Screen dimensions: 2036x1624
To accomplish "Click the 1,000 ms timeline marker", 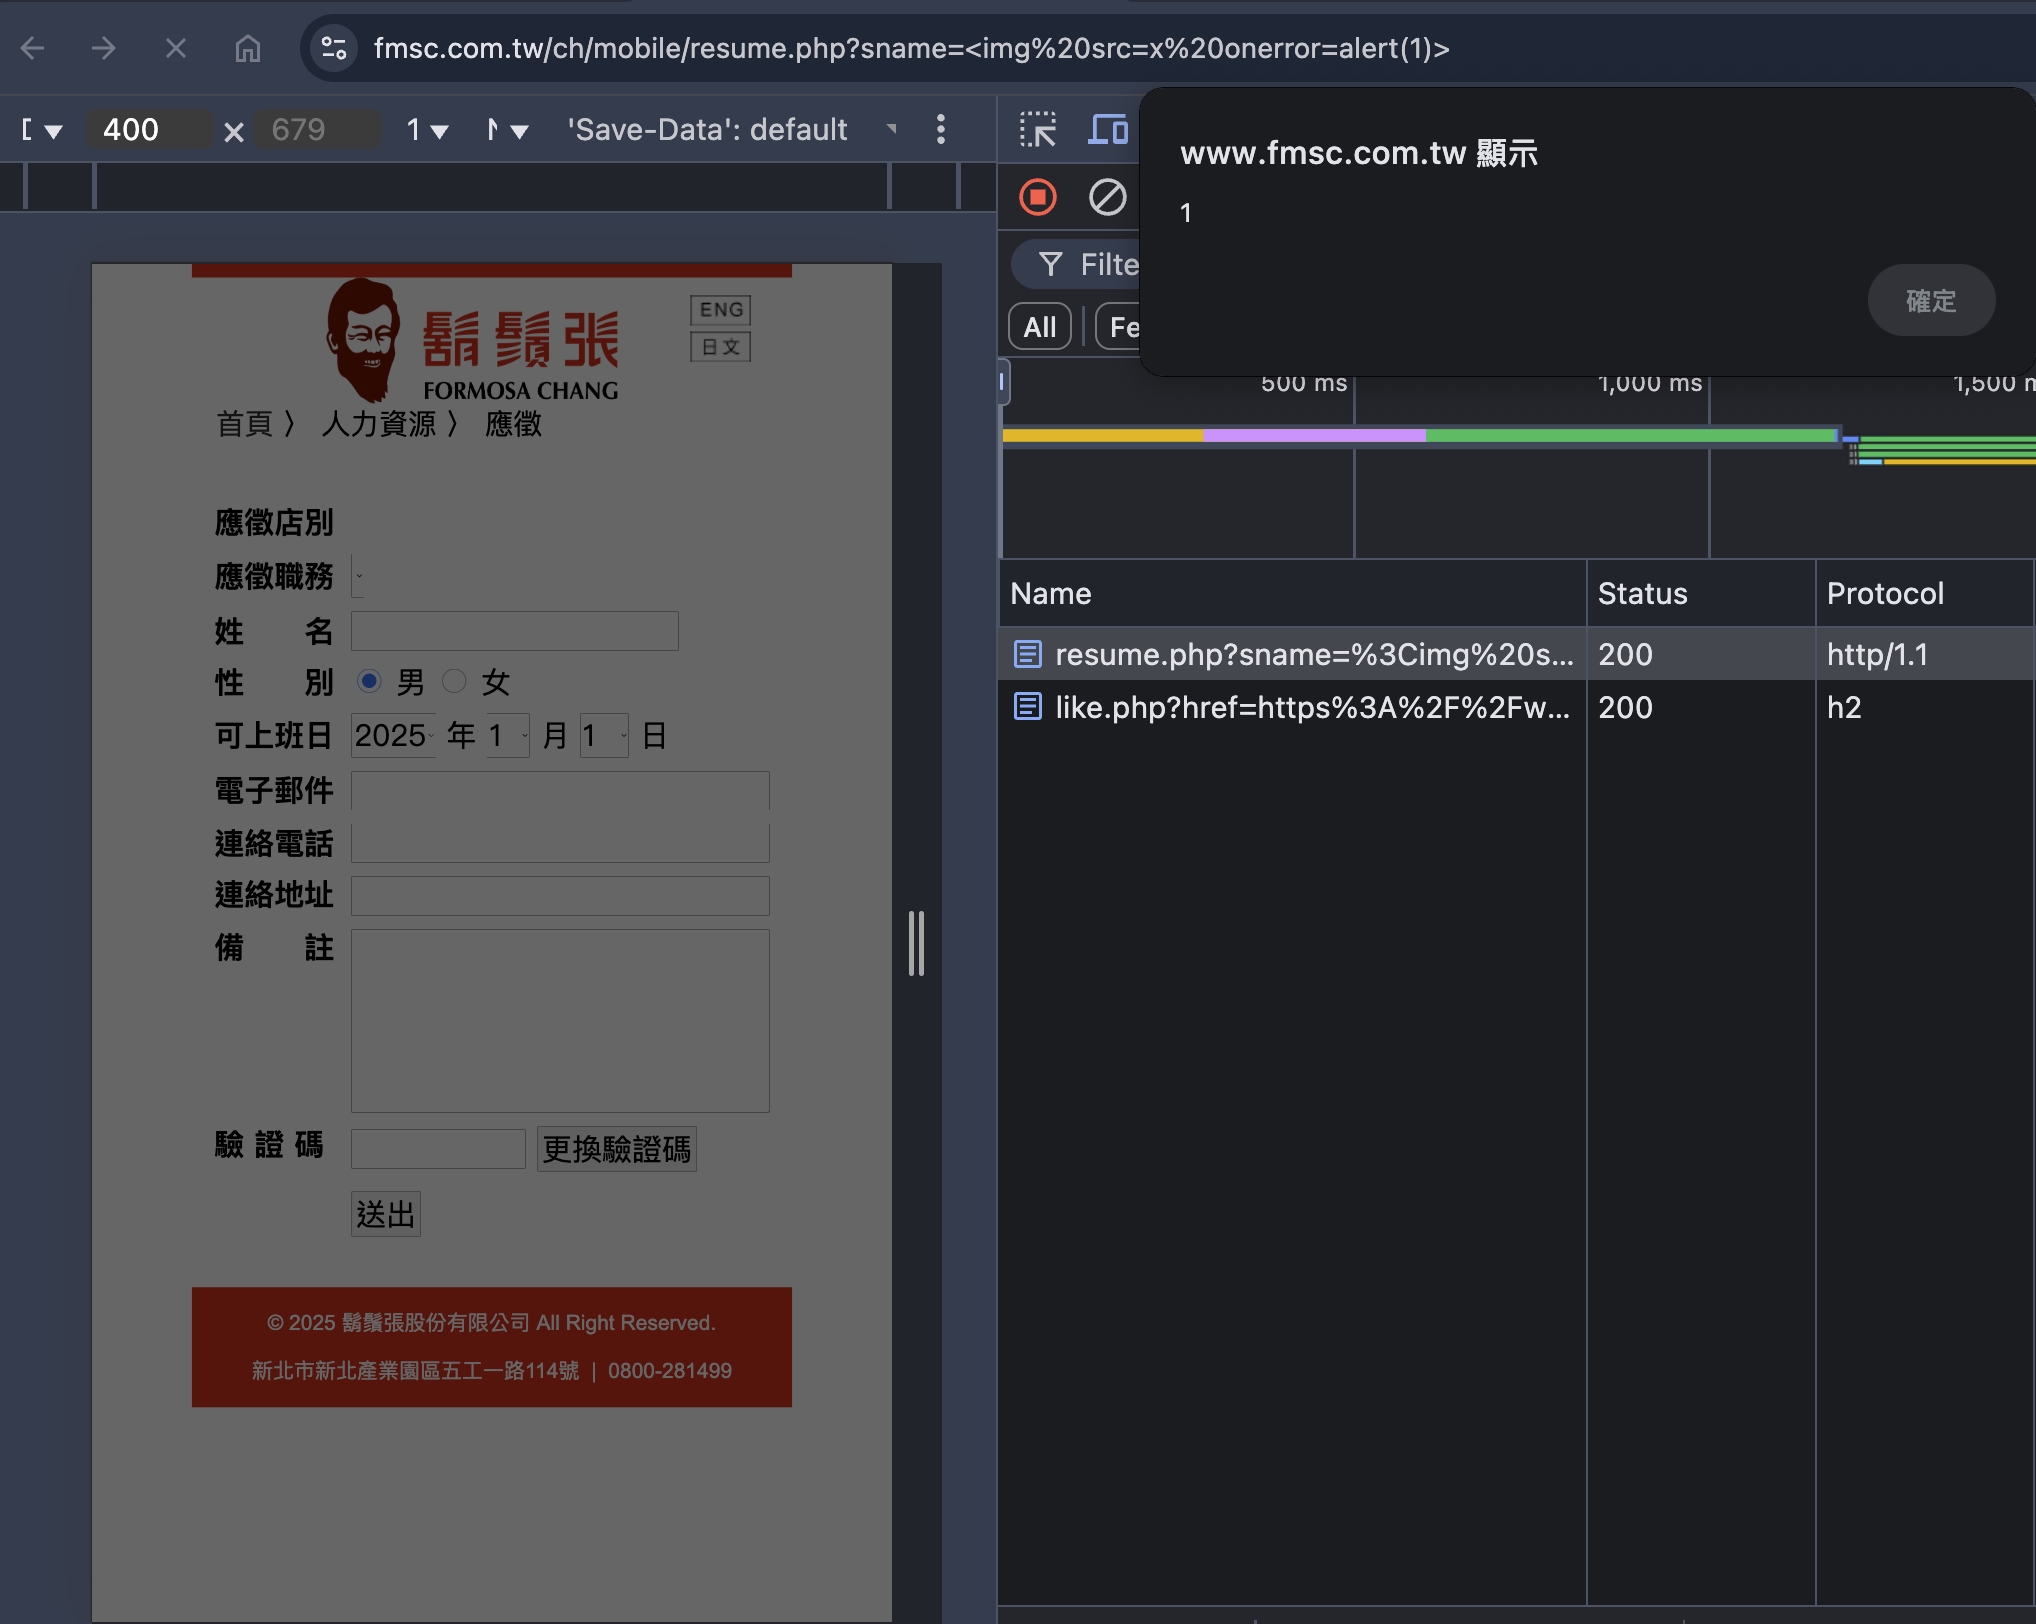I will 1650,384.
